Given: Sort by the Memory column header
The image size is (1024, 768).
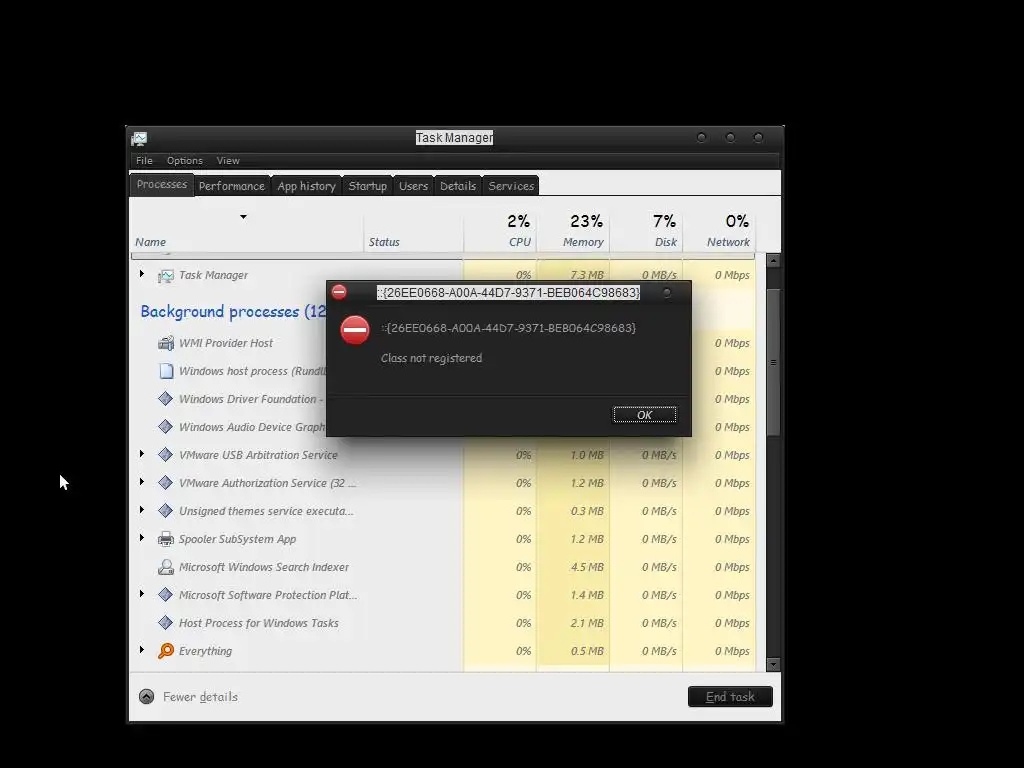Looking at the screenshot, I should click(573, 232).
